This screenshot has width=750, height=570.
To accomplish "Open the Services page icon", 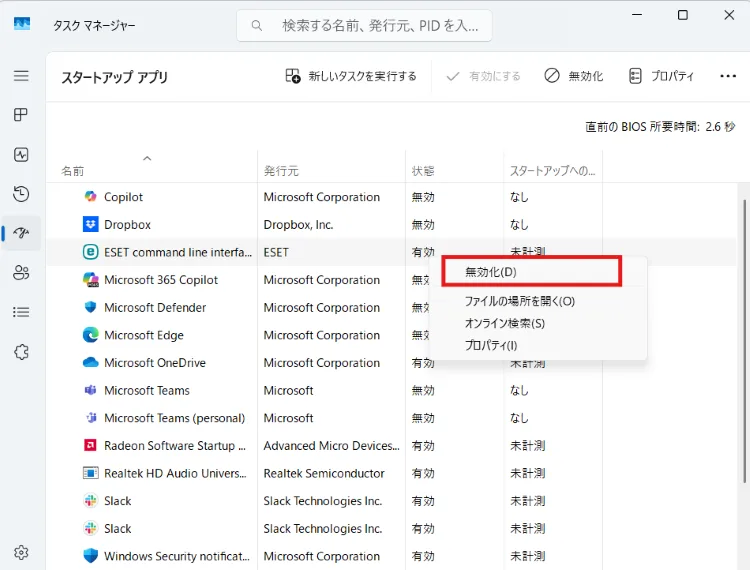I will click(x=21, y=351).
